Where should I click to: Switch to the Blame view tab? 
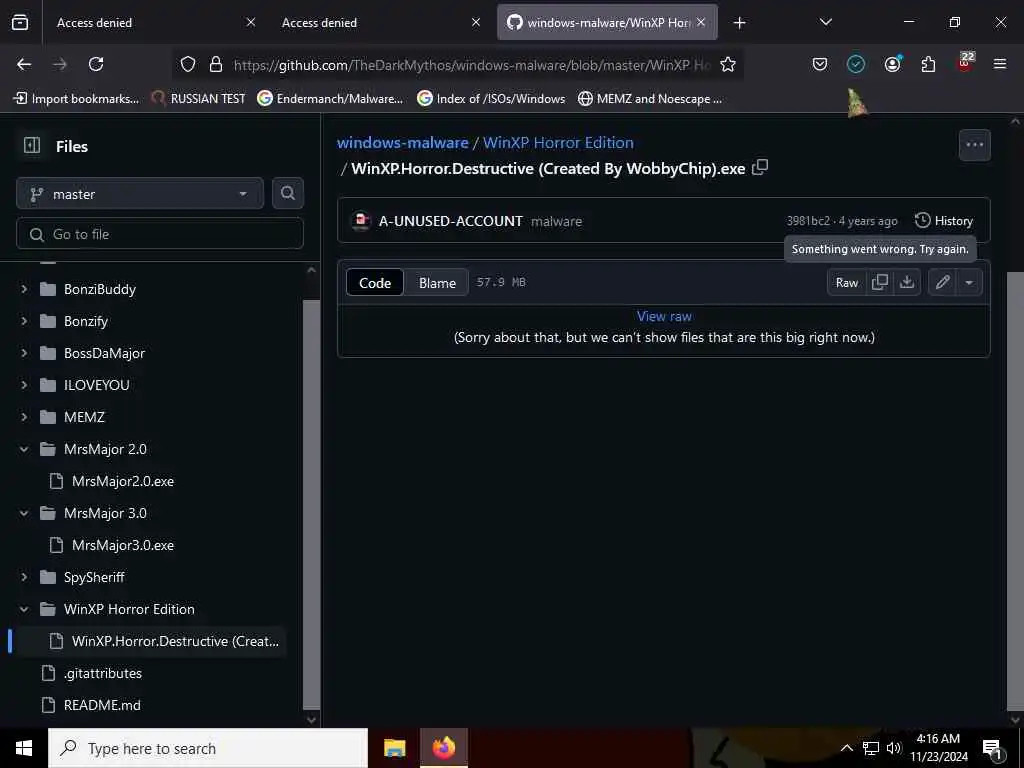[x=437, y=282]
